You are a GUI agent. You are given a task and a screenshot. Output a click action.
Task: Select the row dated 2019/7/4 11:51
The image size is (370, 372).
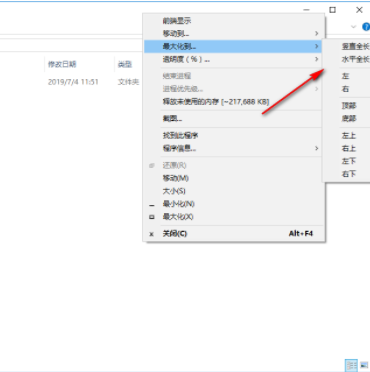pyautogui.click(x=73, y=82)
